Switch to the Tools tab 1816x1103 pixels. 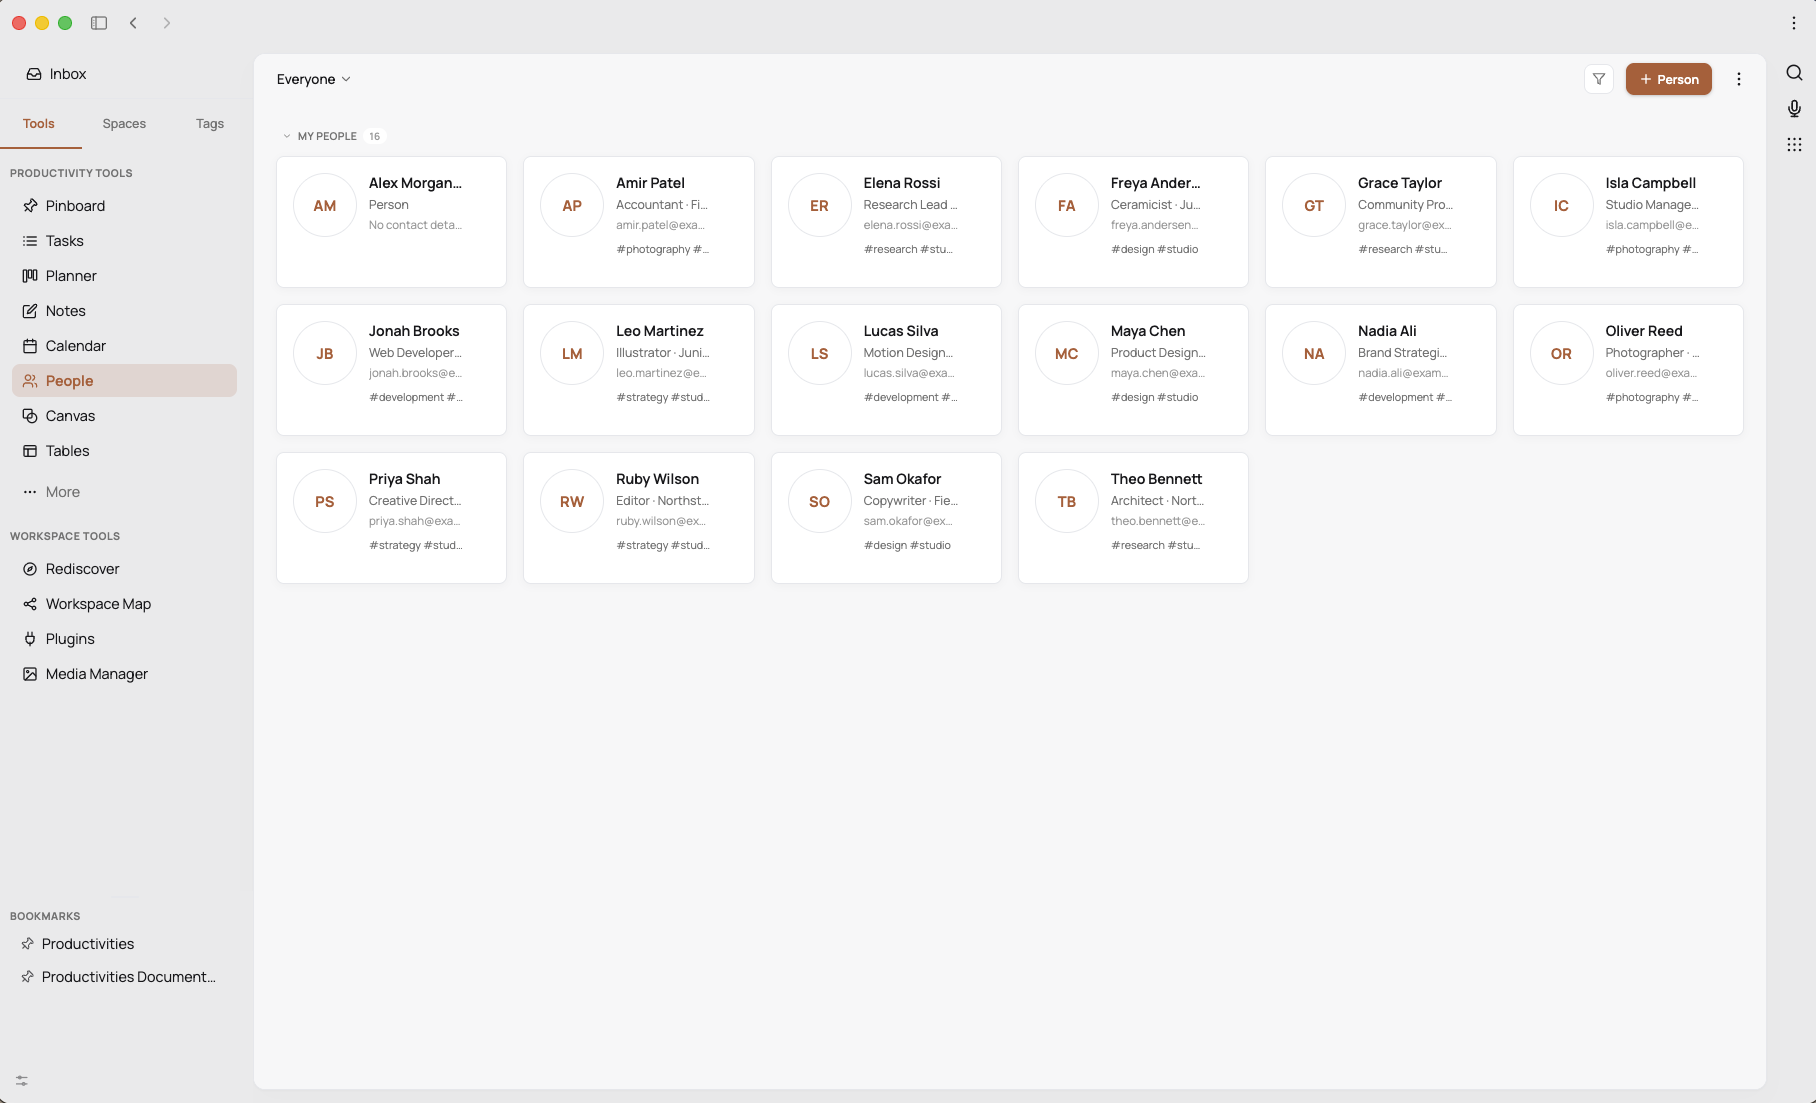(39, 124)
